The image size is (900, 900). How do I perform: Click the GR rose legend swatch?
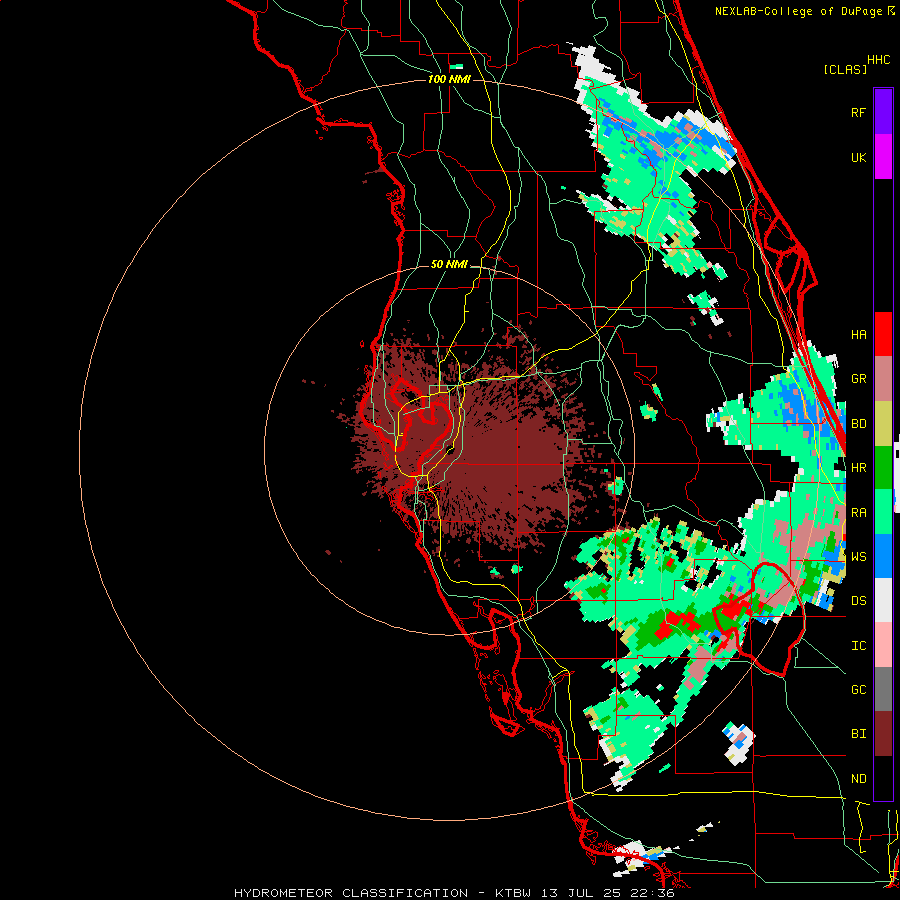pos(883,379)
